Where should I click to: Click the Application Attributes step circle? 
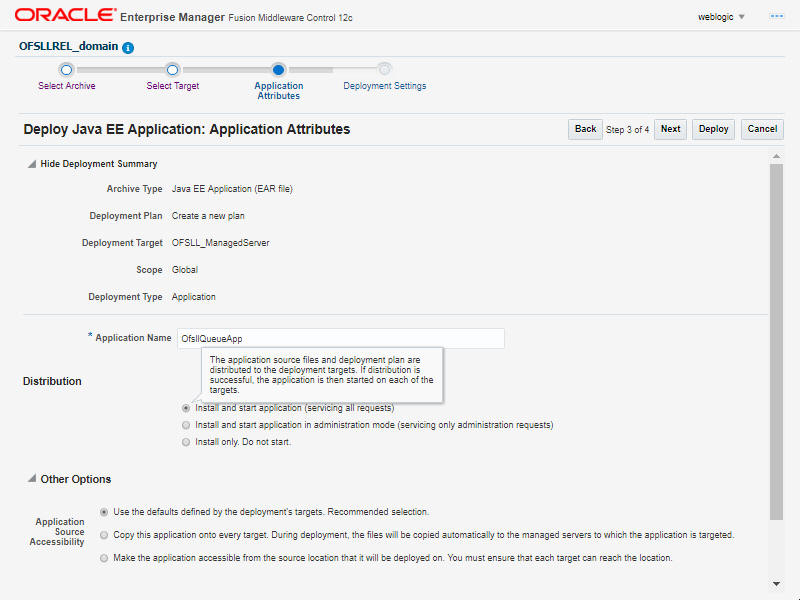278,69
